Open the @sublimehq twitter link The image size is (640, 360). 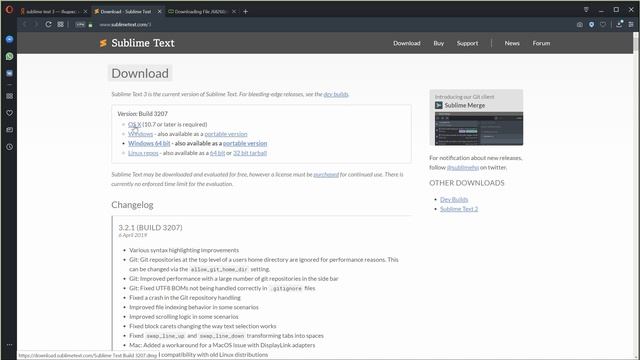(x=462, y=168)
